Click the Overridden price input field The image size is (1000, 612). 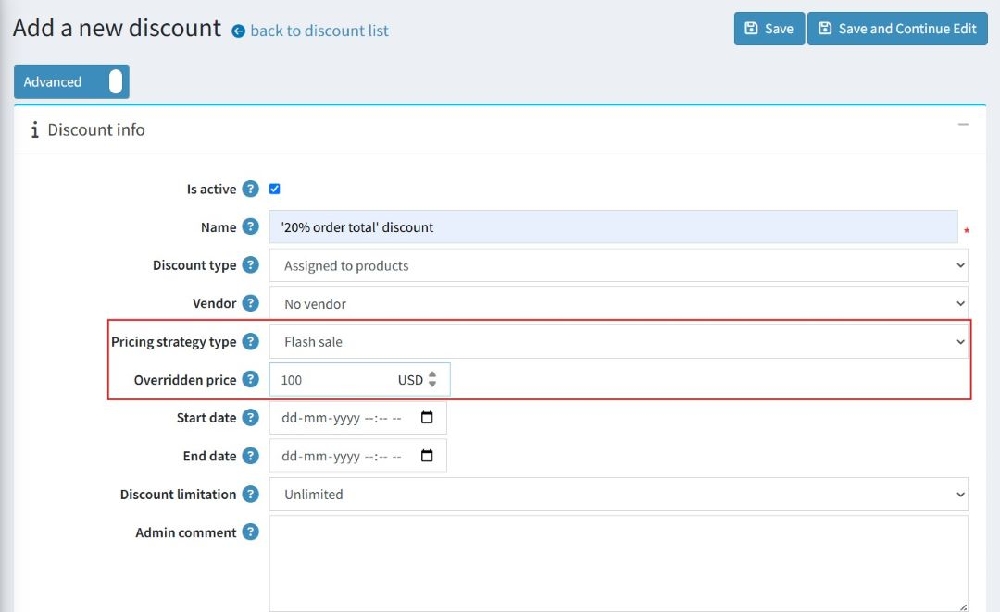360,379
